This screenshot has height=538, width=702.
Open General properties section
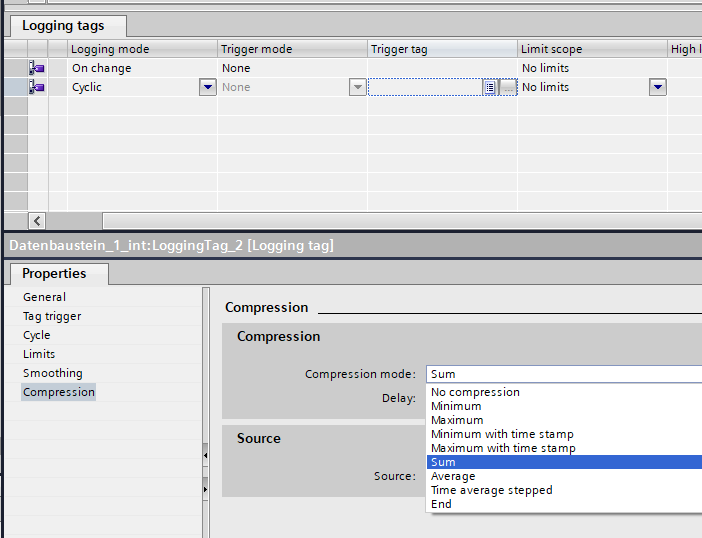[44, 297]
